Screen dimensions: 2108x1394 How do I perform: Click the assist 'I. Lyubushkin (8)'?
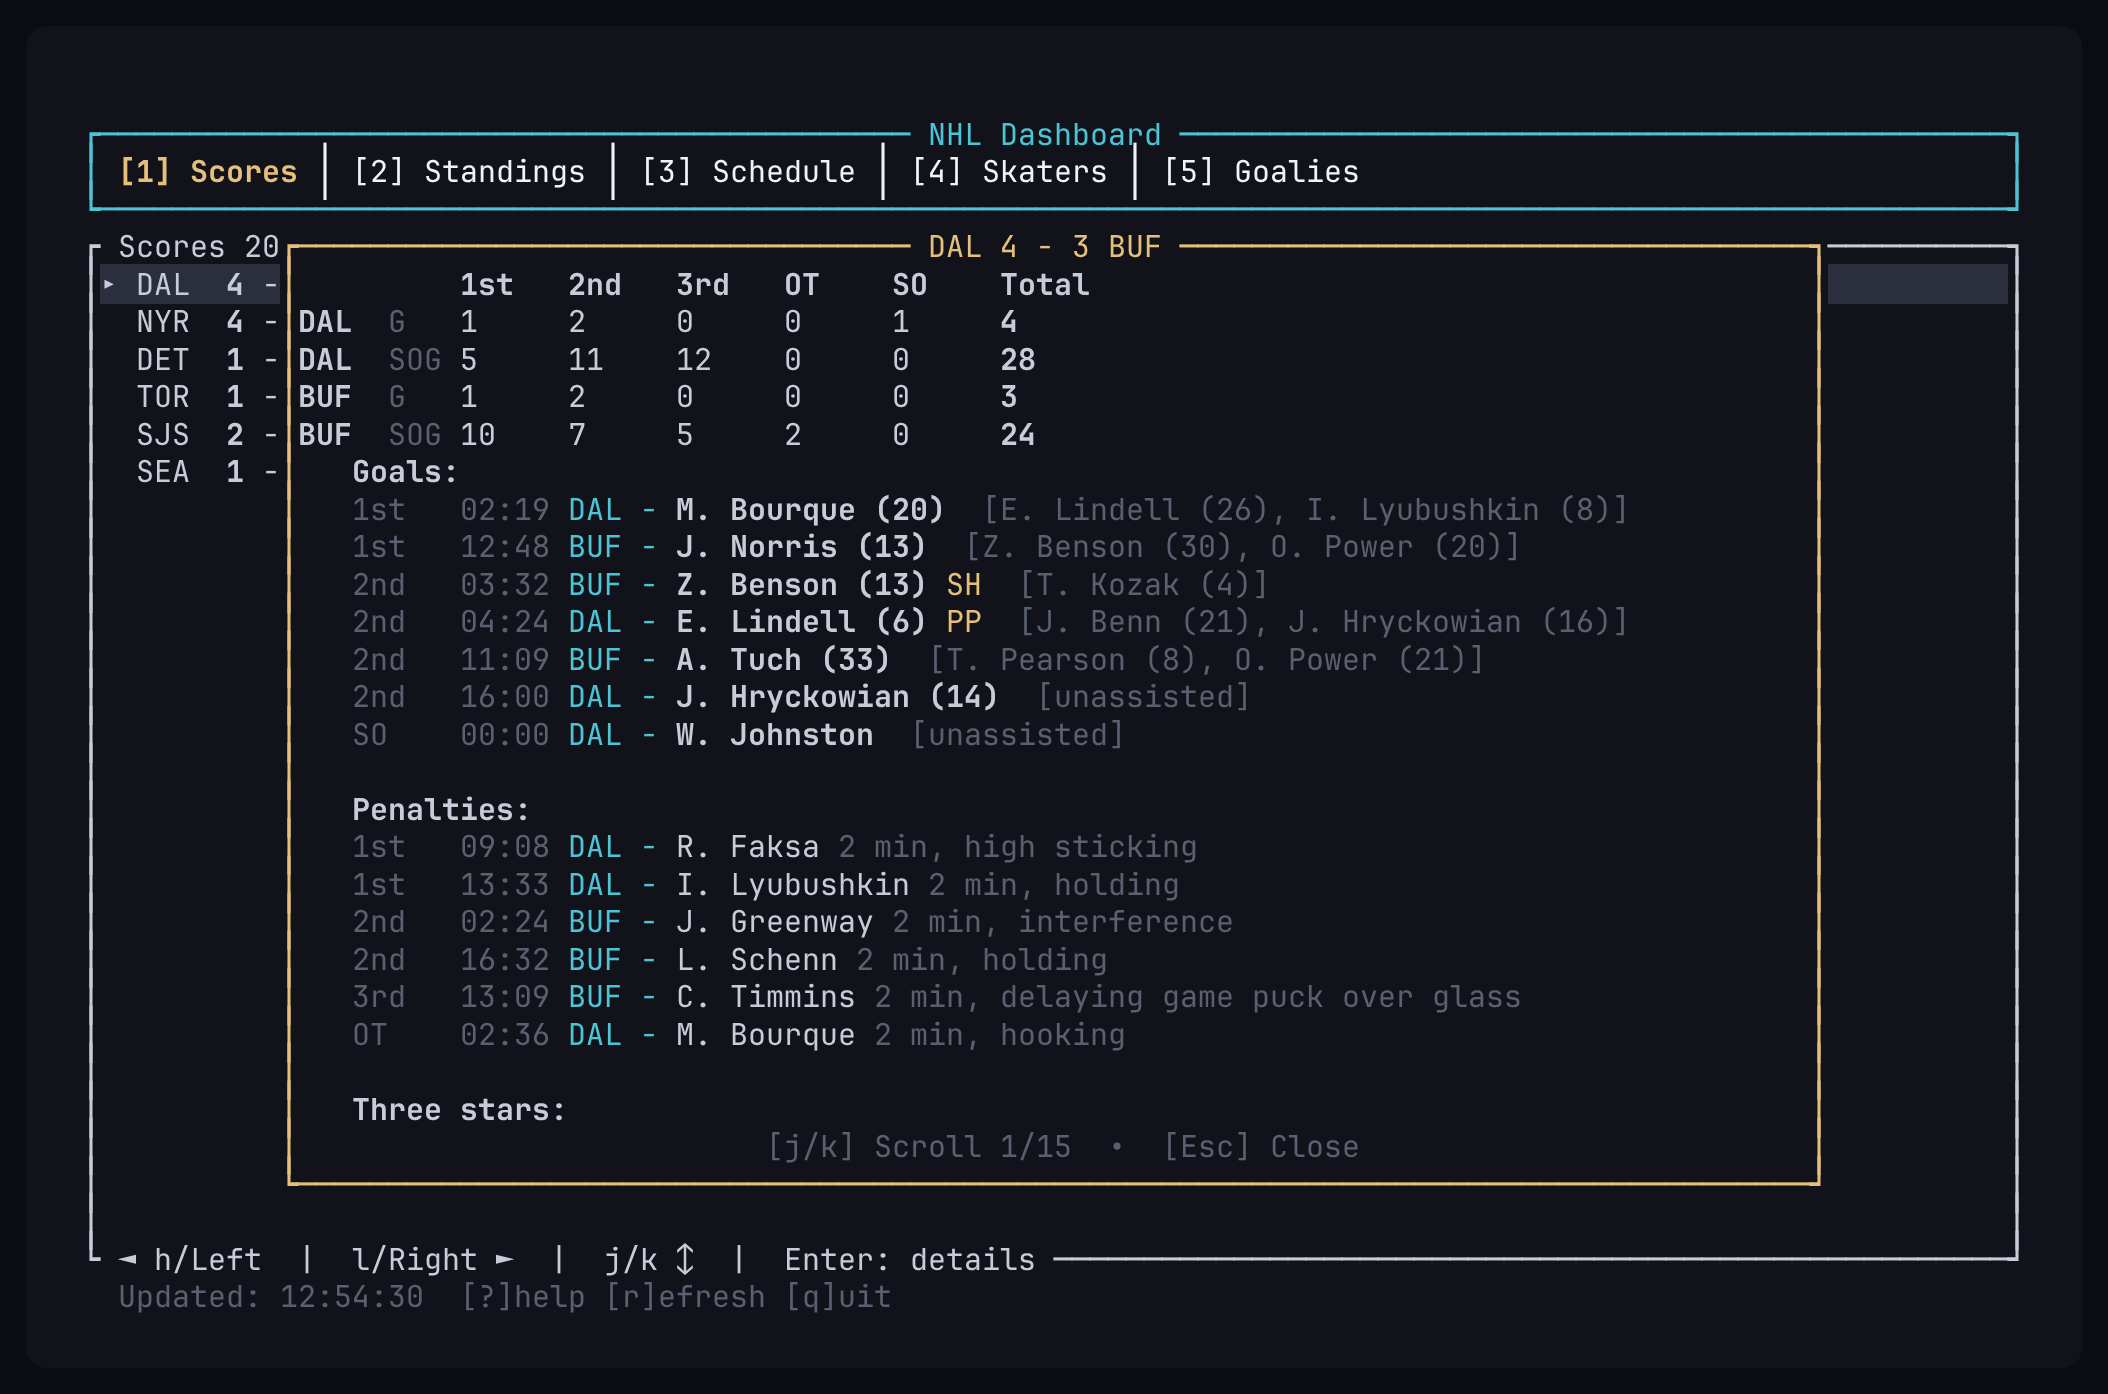coord(1458,510)
